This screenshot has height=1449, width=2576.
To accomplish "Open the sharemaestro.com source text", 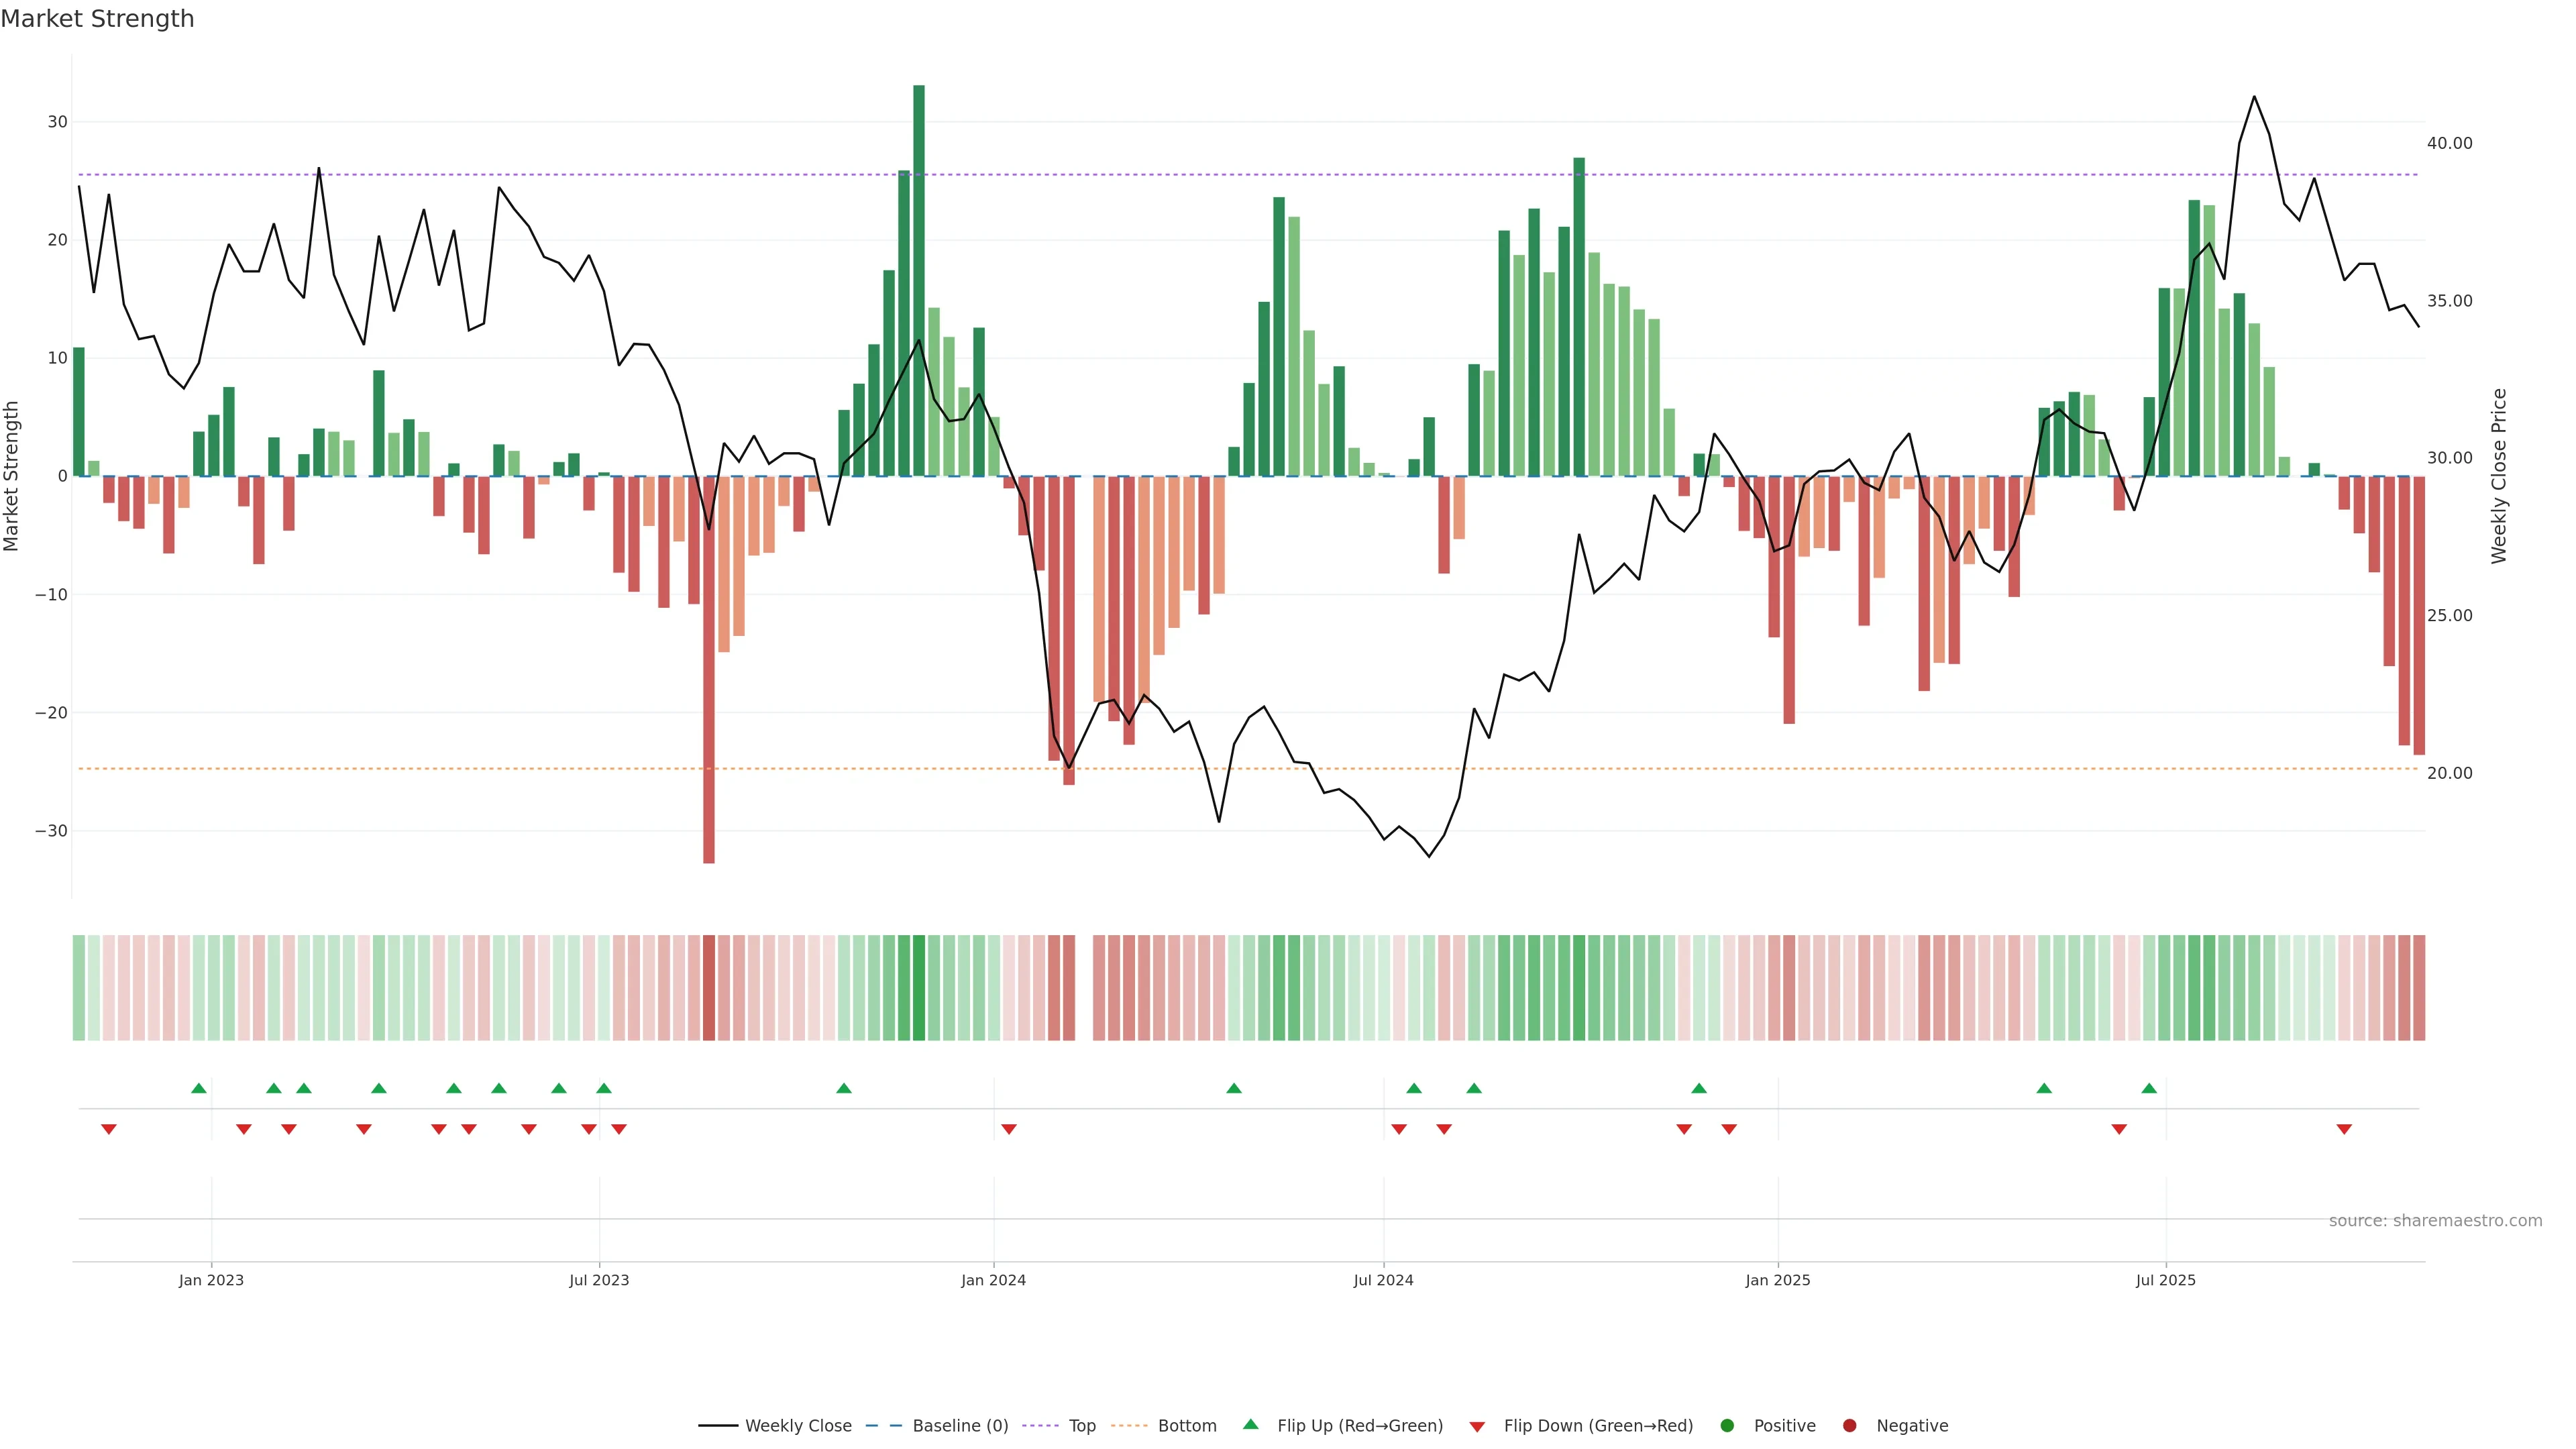I will (2435, 1221).
